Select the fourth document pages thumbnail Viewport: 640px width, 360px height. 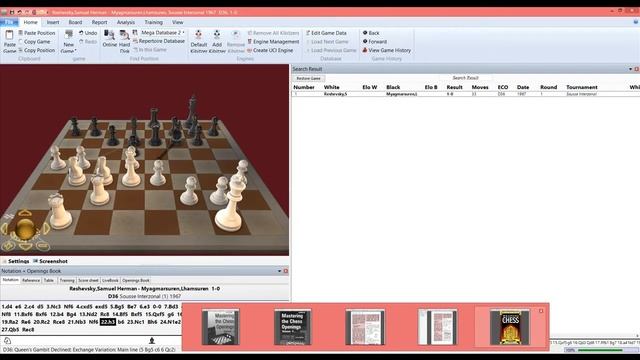[x=437, y=327]
